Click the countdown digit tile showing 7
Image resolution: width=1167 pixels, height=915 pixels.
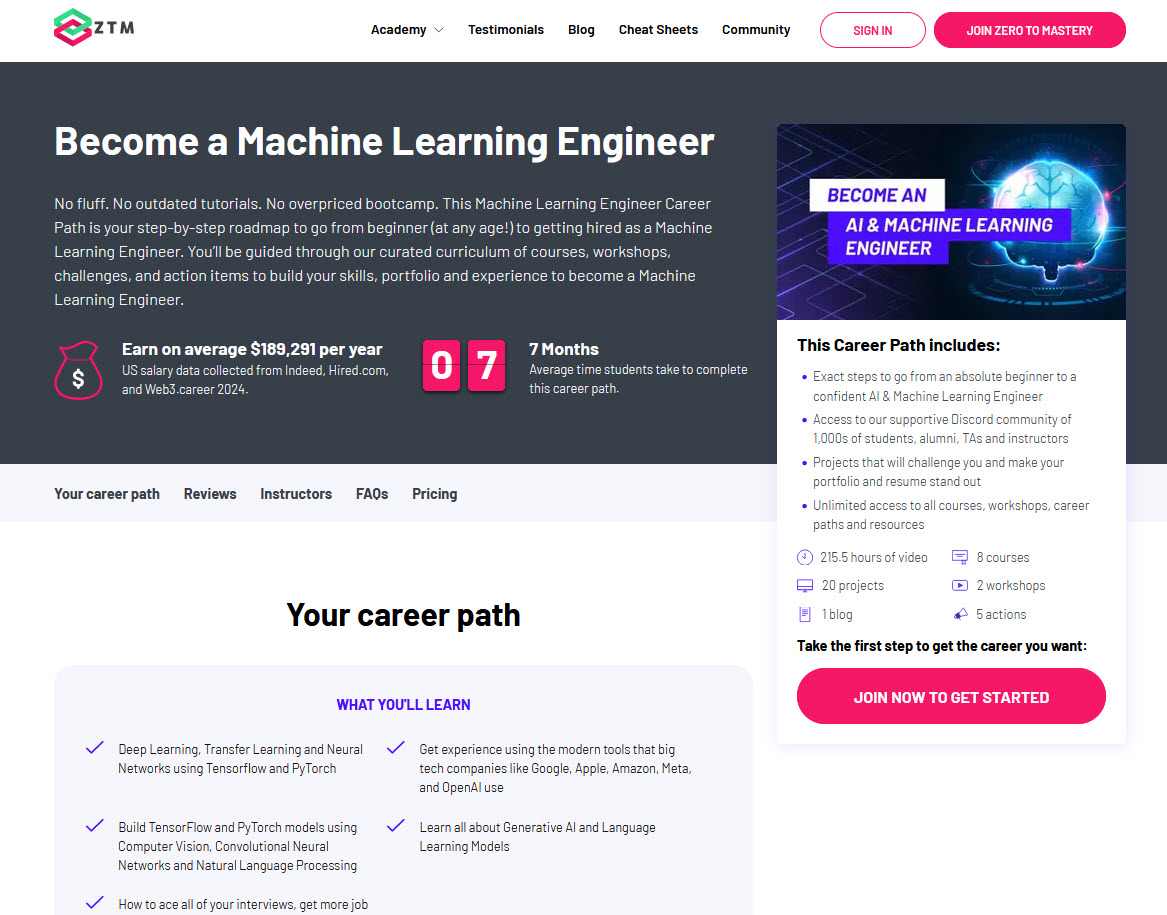[487, 366]
